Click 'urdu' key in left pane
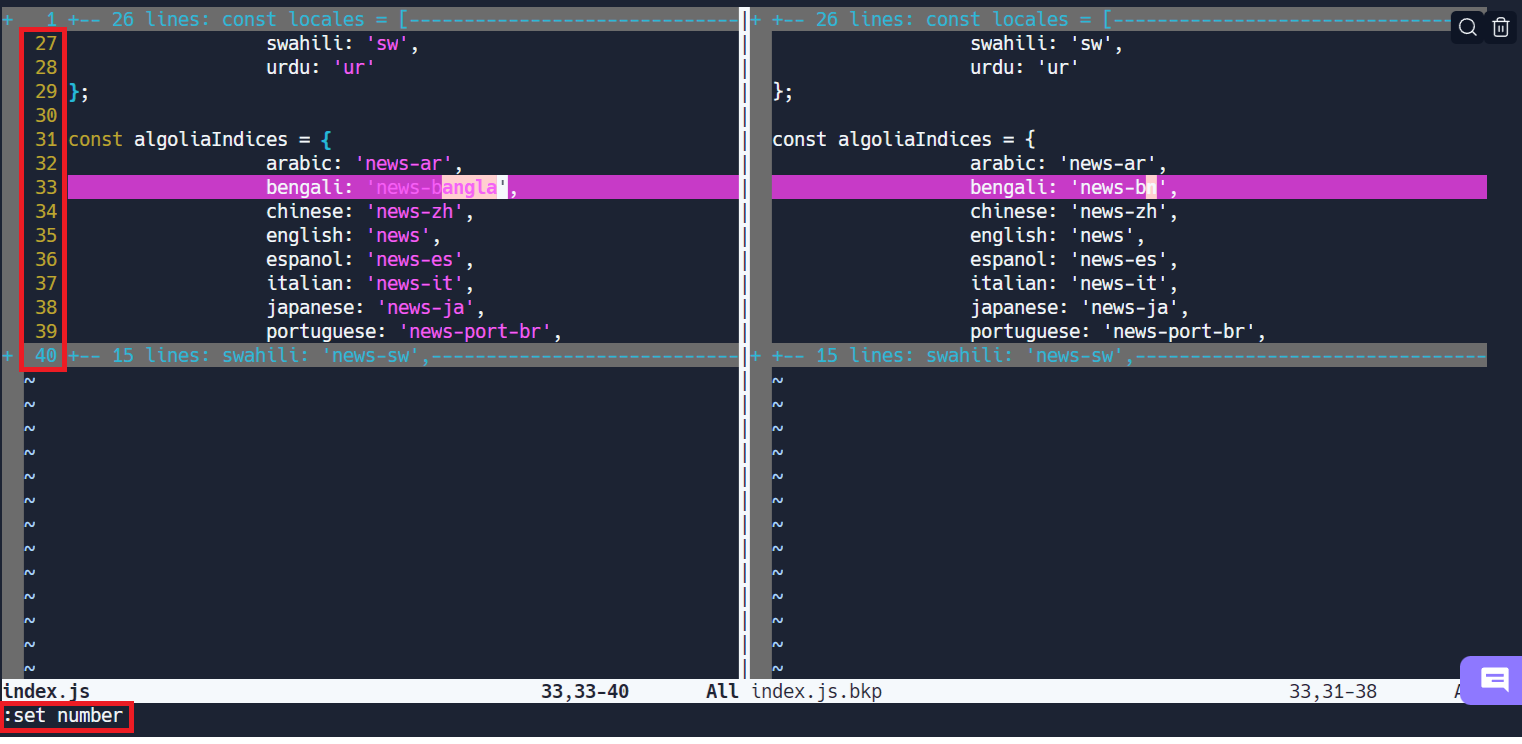 point(288,67)
